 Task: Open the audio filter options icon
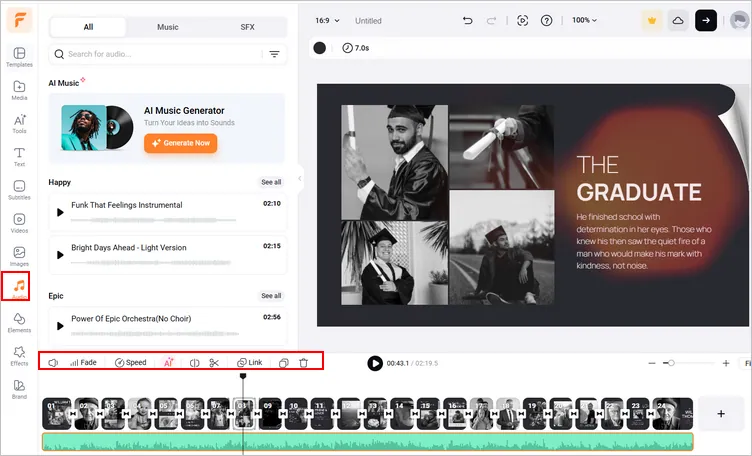pyautogui.click(x=274, y=54)
